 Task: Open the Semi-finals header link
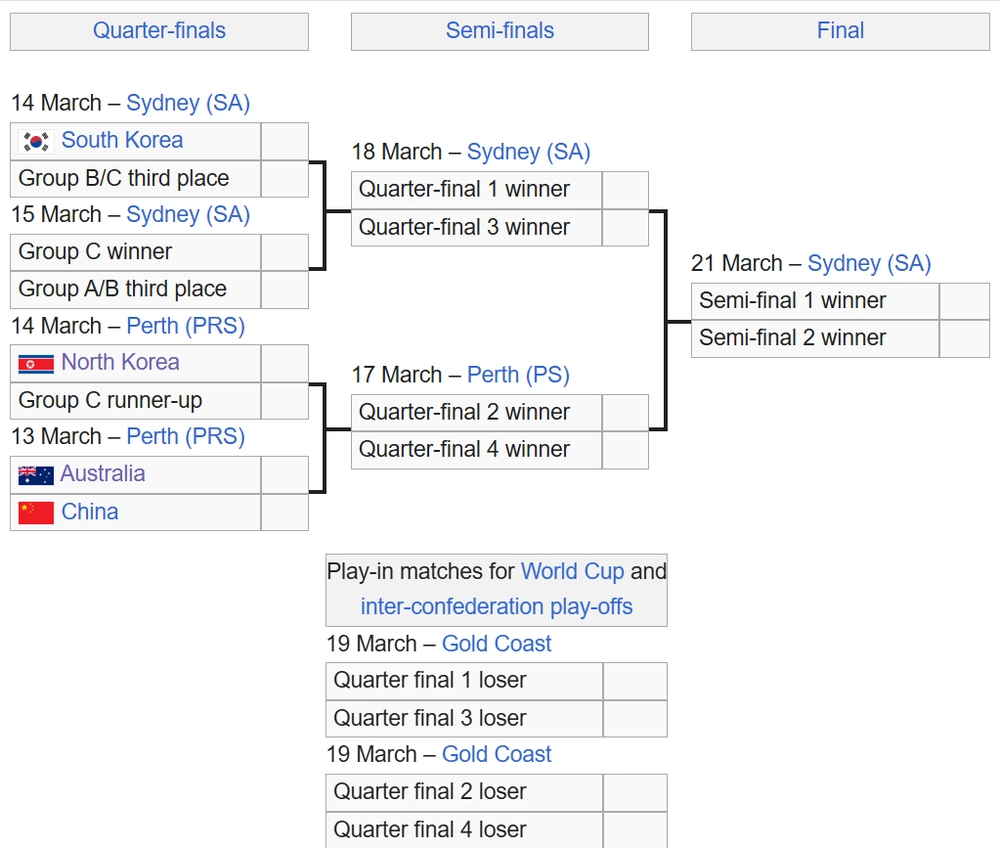coord(499,31)
